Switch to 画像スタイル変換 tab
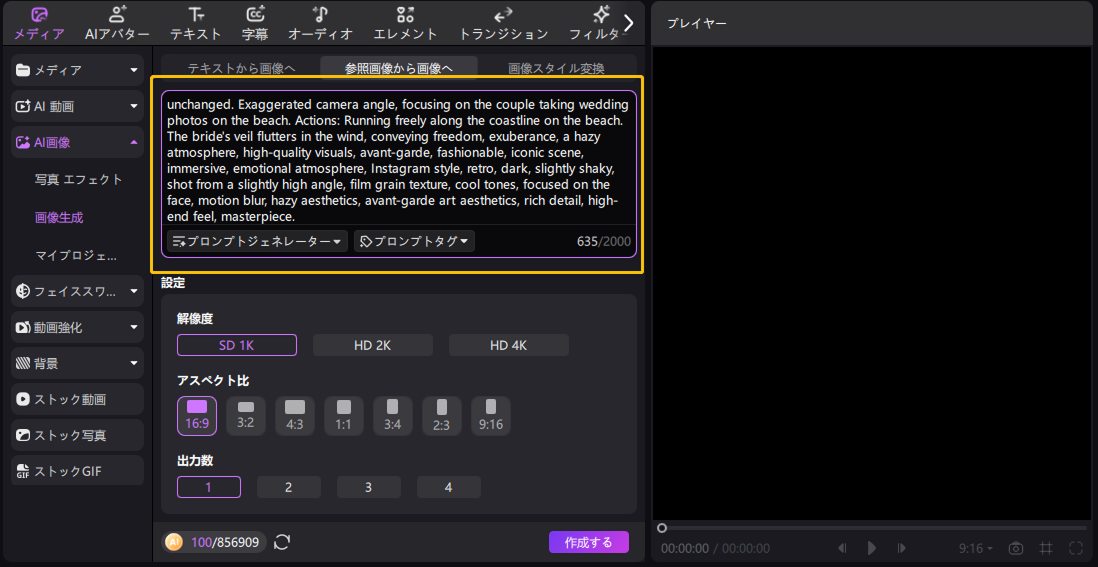 [556, 68]
